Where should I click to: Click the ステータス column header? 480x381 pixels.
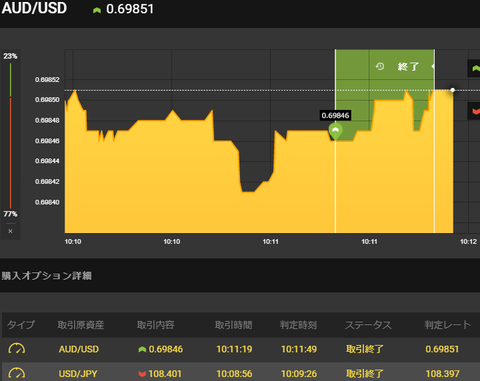click(368, 325)
